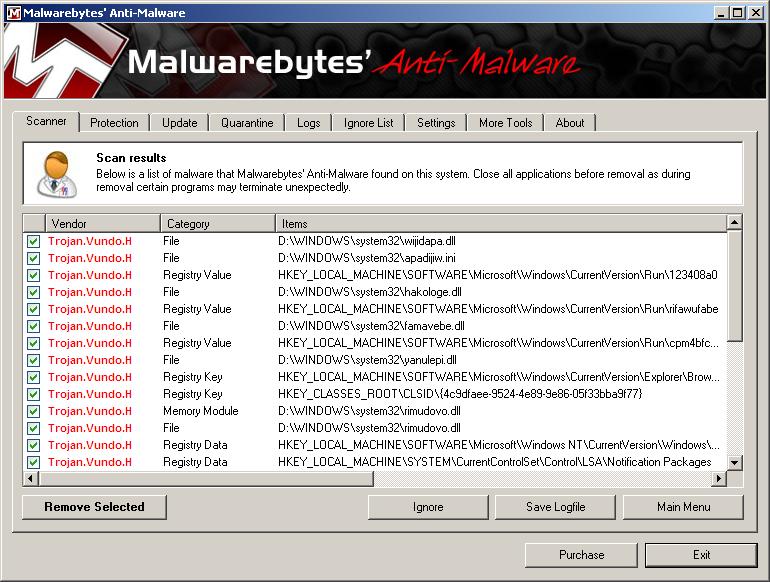Minimize the Malwarebytes window
770x582 pixels.
(x=721, y=13)
